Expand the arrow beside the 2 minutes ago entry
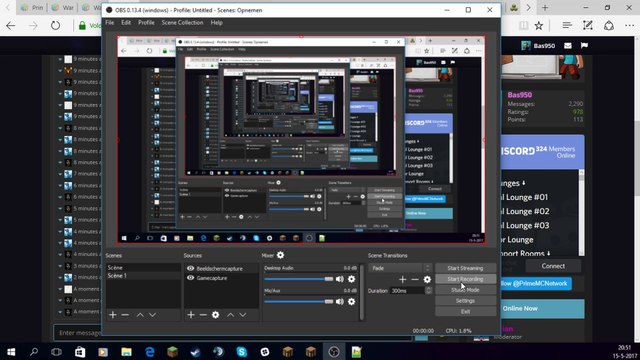Image resolution: width=640 pixels, height=360 pixels. tap(60, 278)
